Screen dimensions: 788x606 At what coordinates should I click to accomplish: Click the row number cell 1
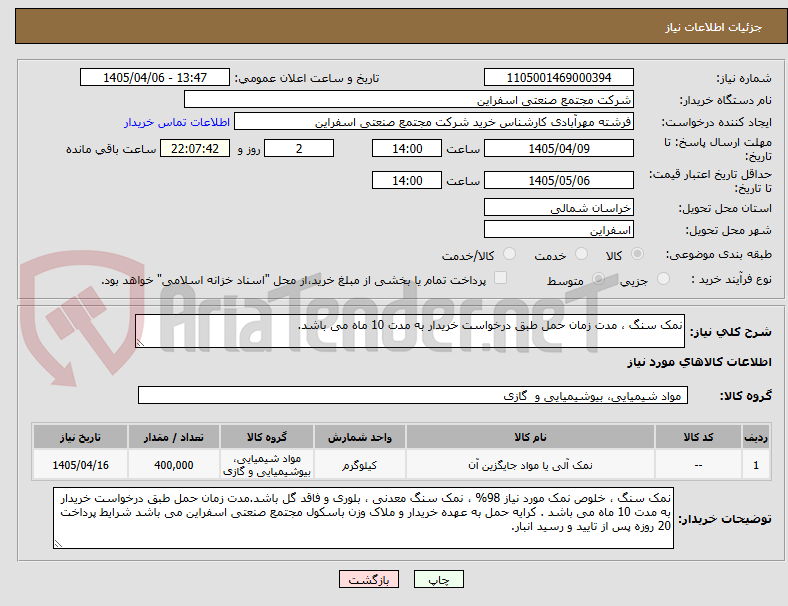pos(755,465)
